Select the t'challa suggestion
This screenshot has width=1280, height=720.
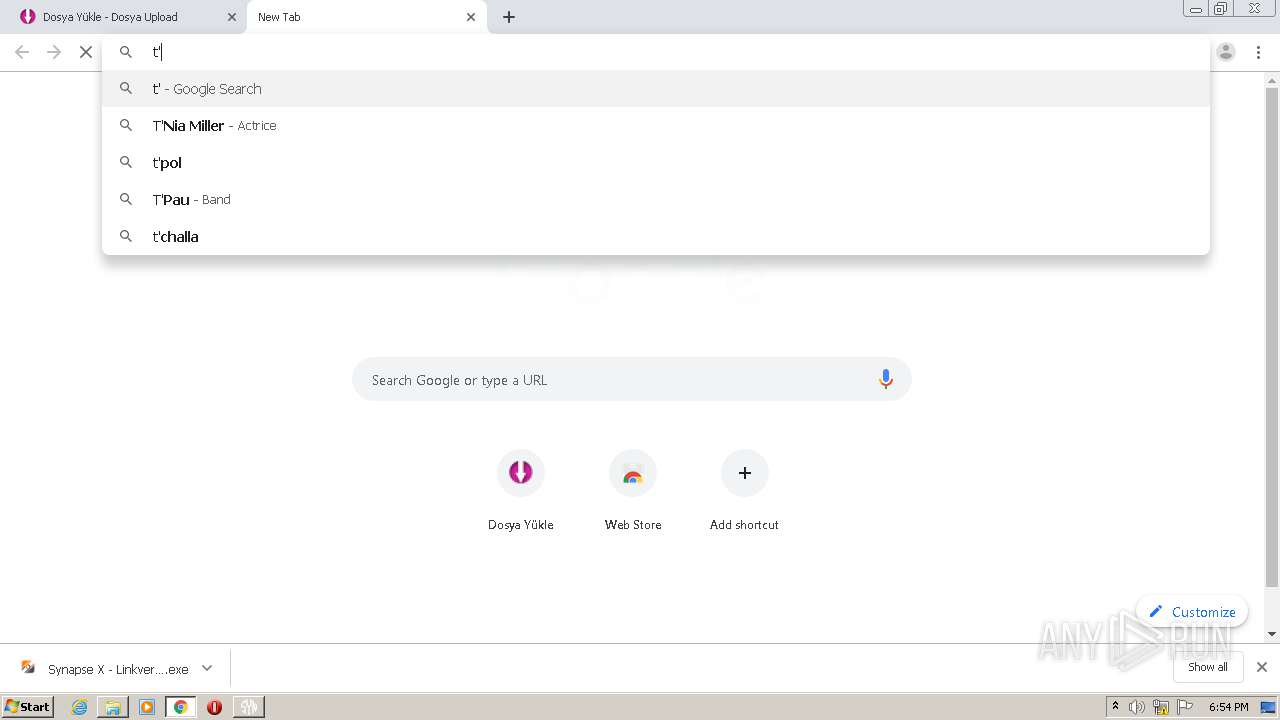point(656,236)
